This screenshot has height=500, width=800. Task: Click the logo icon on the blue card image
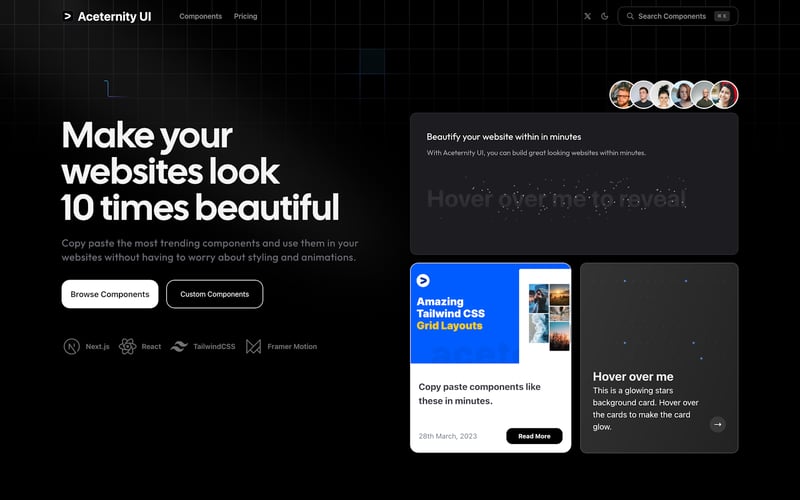pos(423,280)
